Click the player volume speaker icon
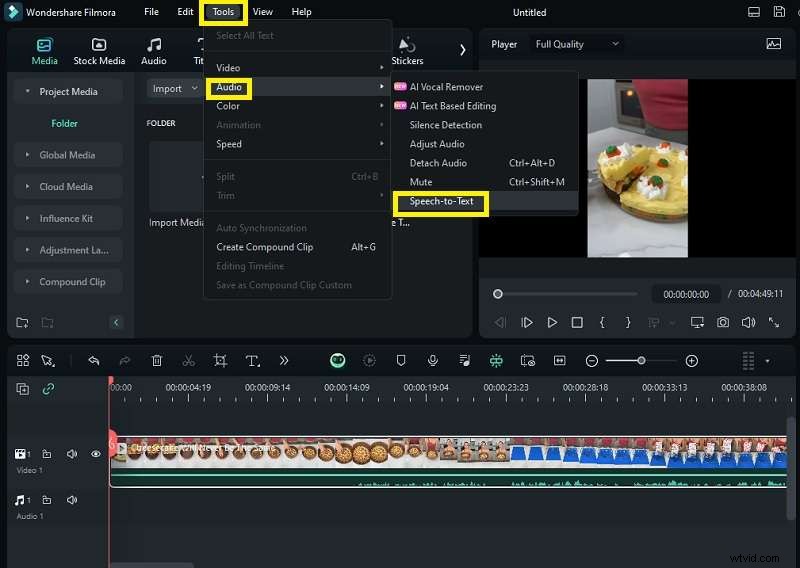Screen dimensions: 800x568 pyautogui.click(x=747, y=323)
